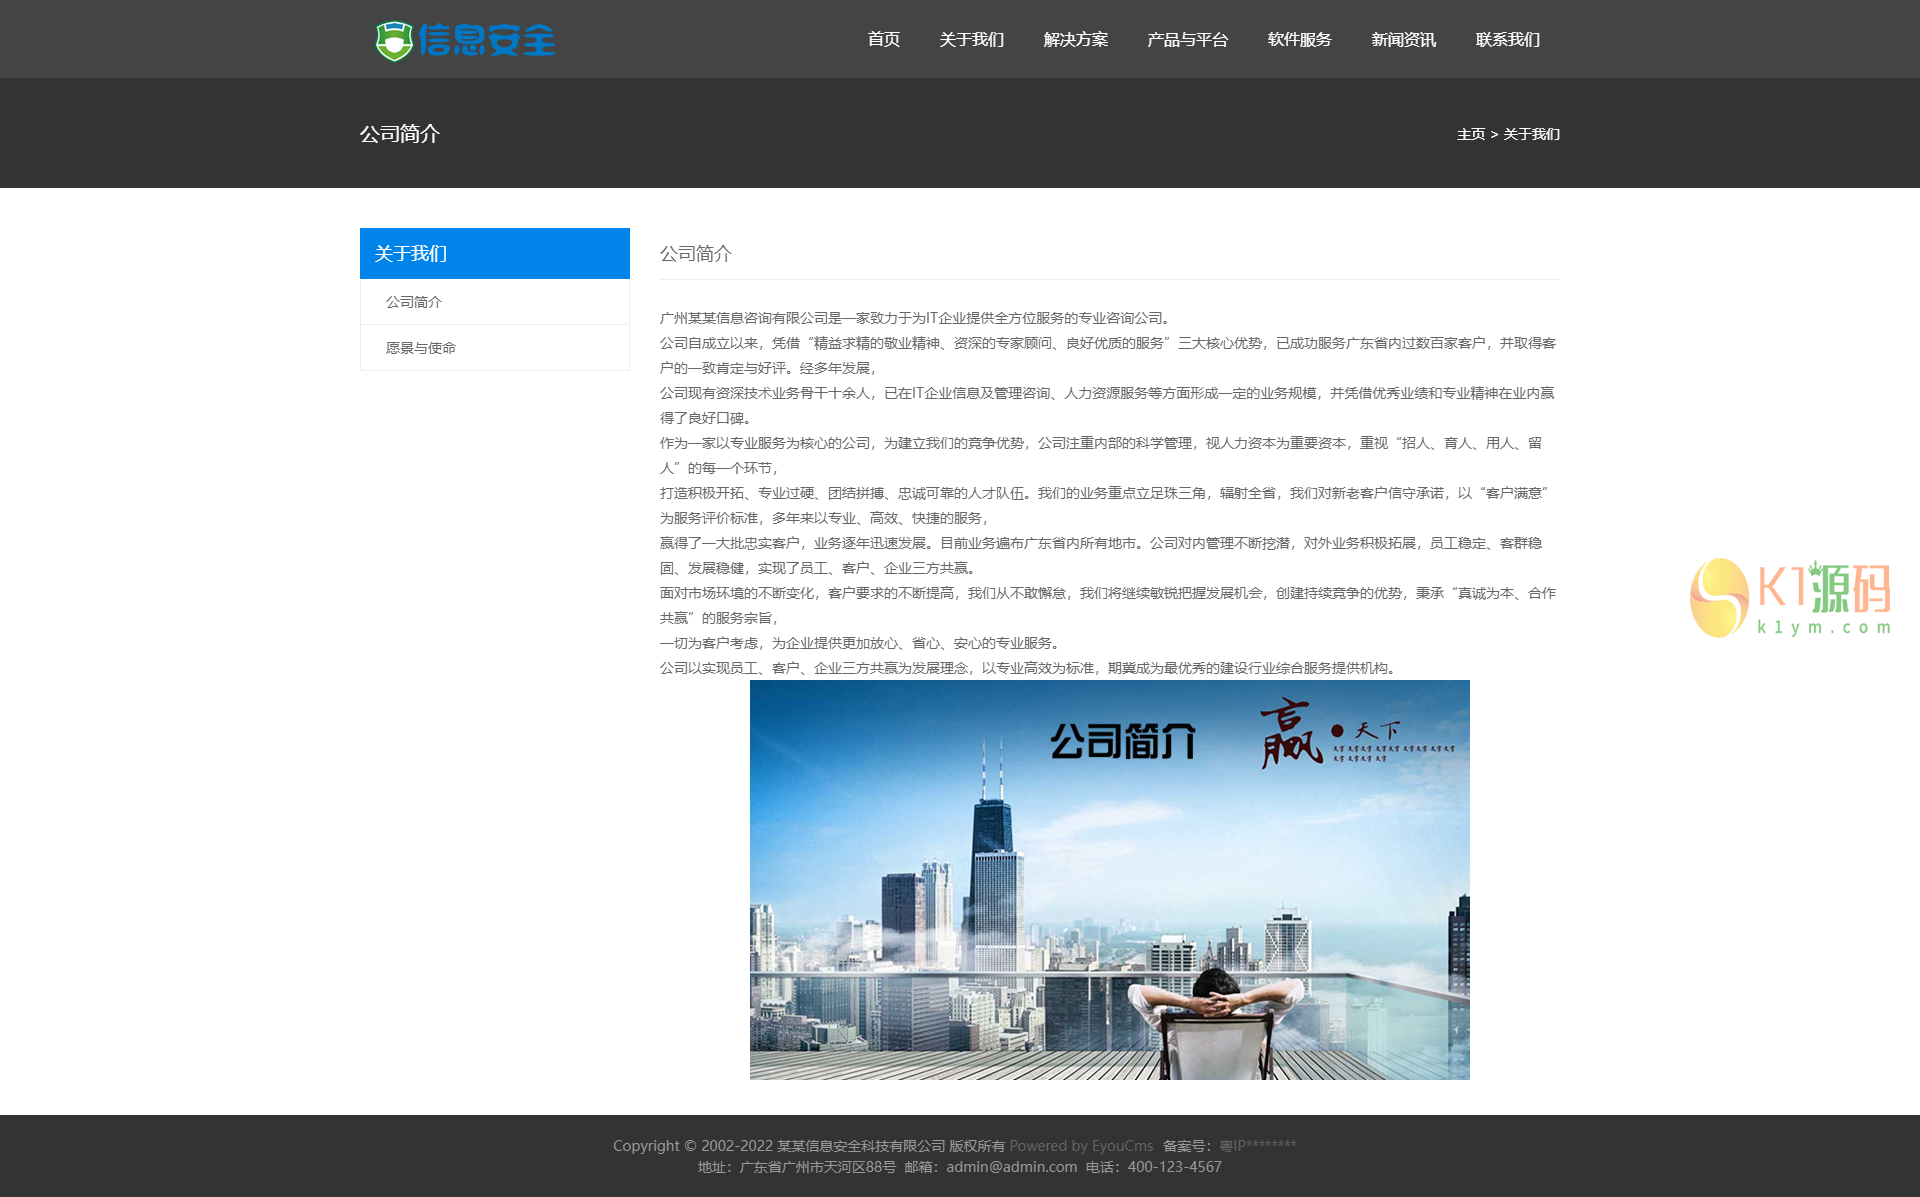Click the 公司简介 city skyline image
Screen dimensions: 1920x1197
point(1109,880)
